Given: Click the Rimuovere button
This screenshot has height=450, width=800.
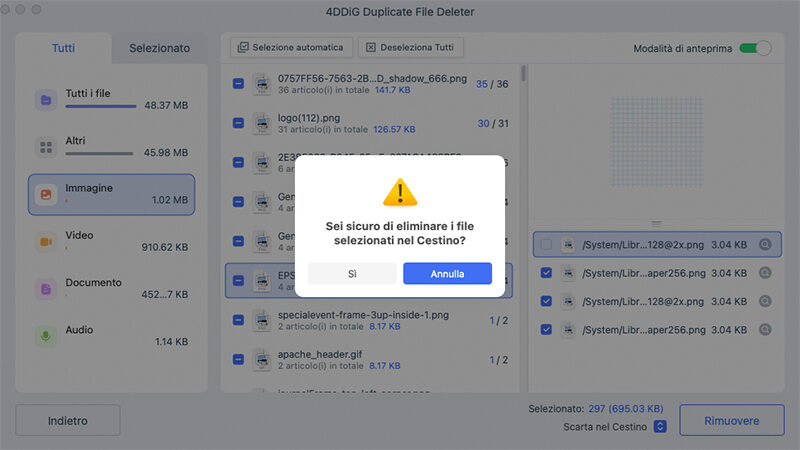Looking at the screenshot, I should (x=731, y=420).
